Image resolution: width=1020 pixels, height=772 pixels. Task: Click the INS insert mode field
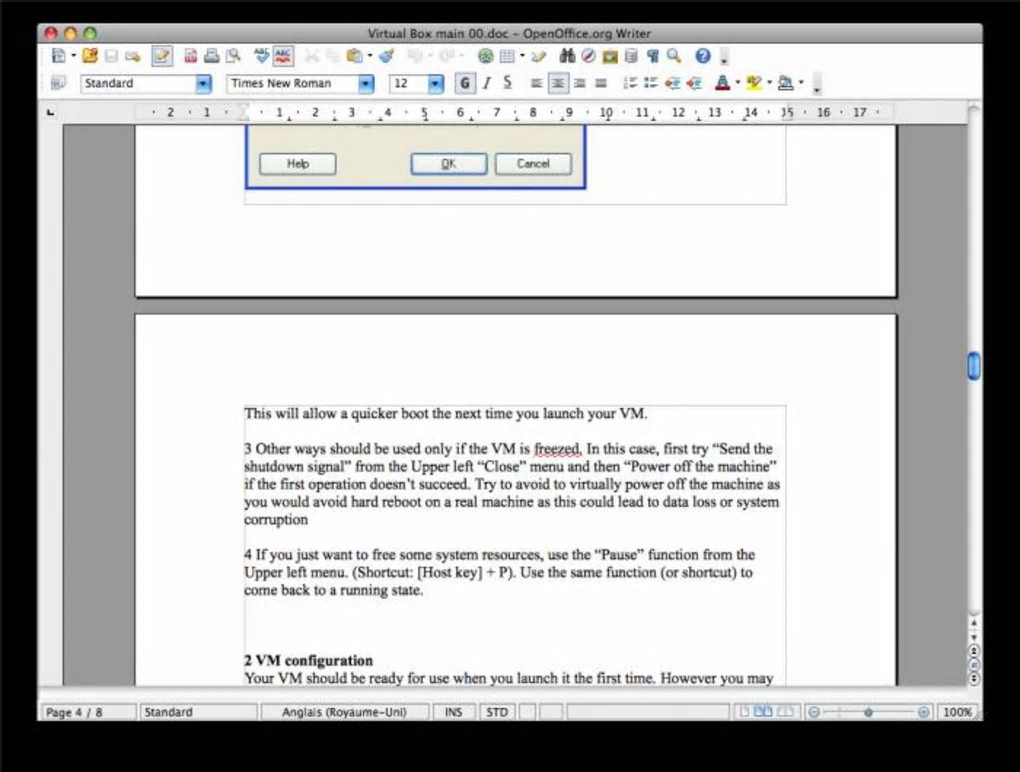tap(453, 712)
